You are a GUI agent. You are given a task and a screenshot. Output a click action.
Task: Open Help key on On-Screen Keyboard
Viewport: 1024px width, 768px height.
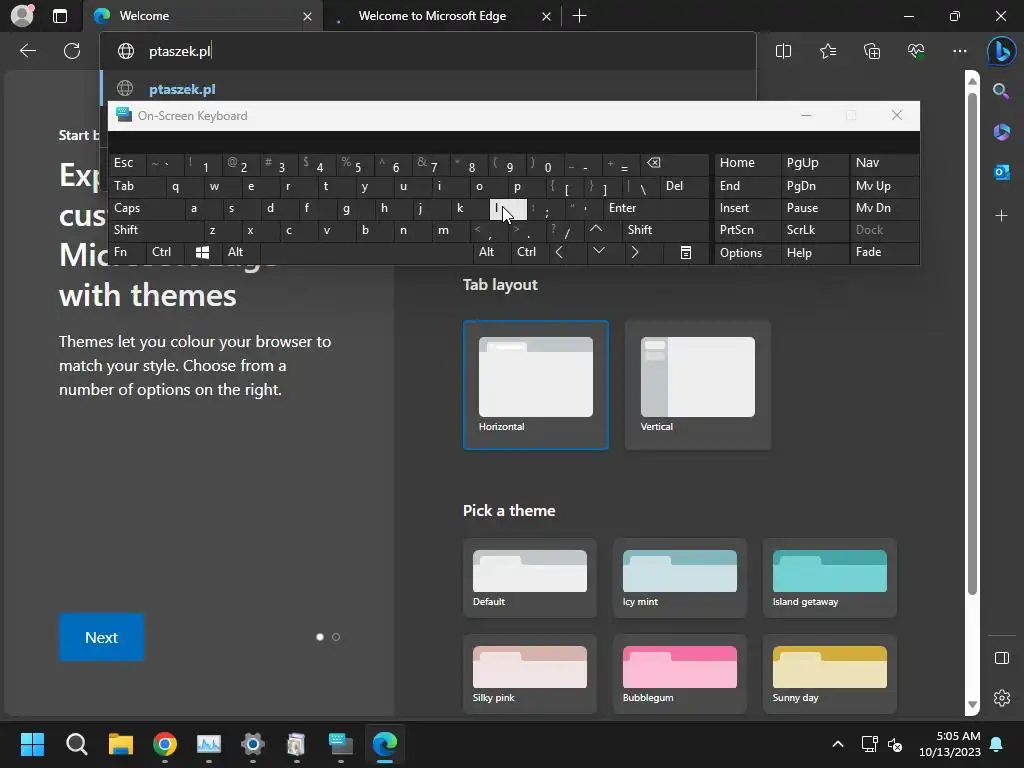coord(814,252)
